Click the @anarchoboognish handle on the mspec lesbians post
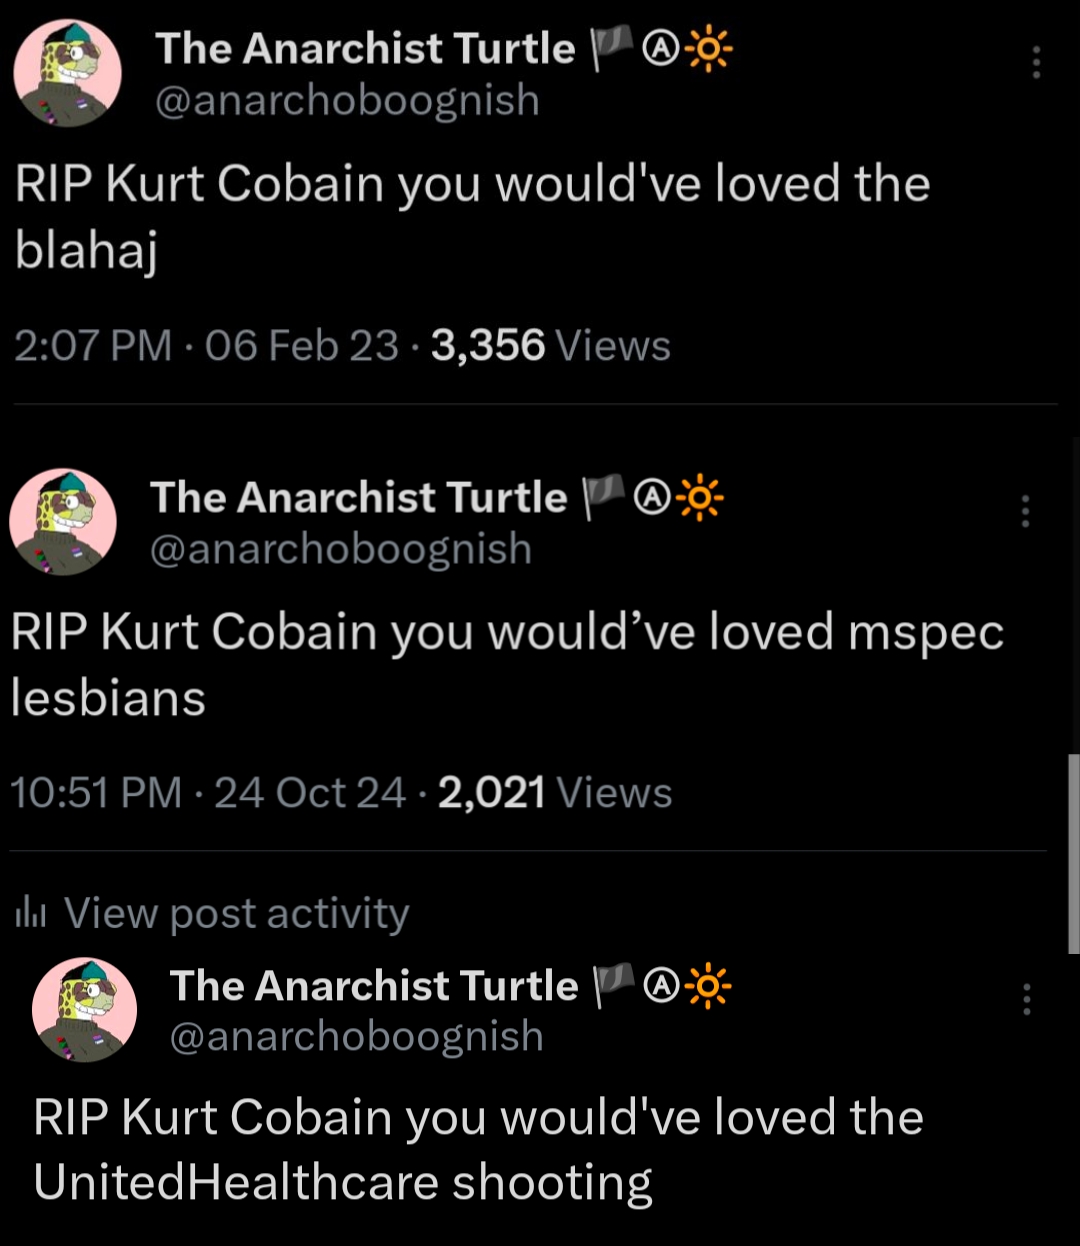The image size is (1080, 1246). (x=340, y=548)
